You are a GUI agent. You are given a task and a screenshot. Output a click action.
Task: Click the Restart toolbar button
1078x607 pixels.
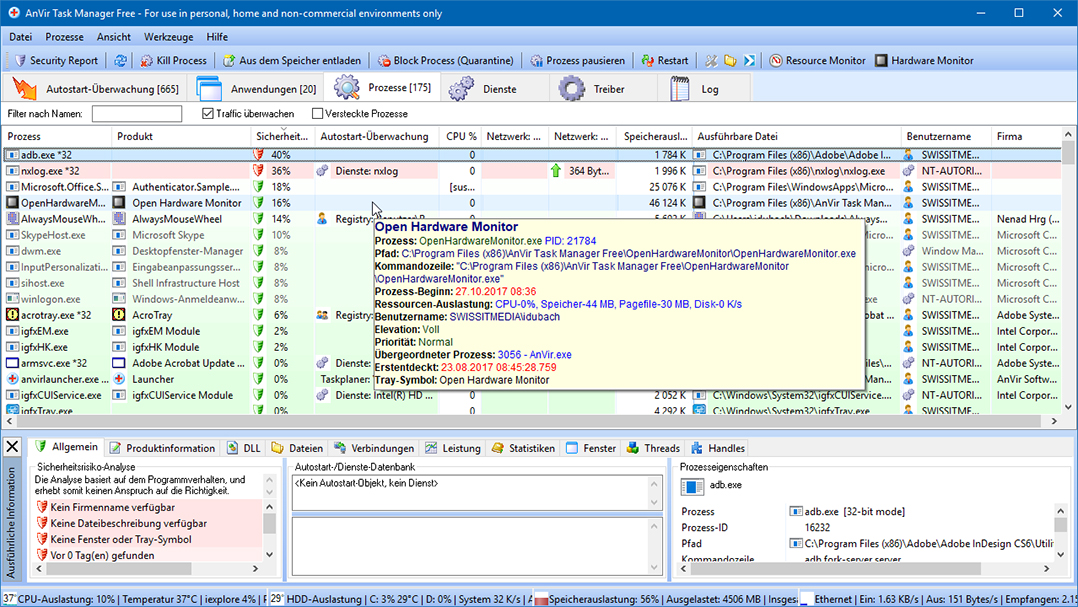tap(665, 60)
